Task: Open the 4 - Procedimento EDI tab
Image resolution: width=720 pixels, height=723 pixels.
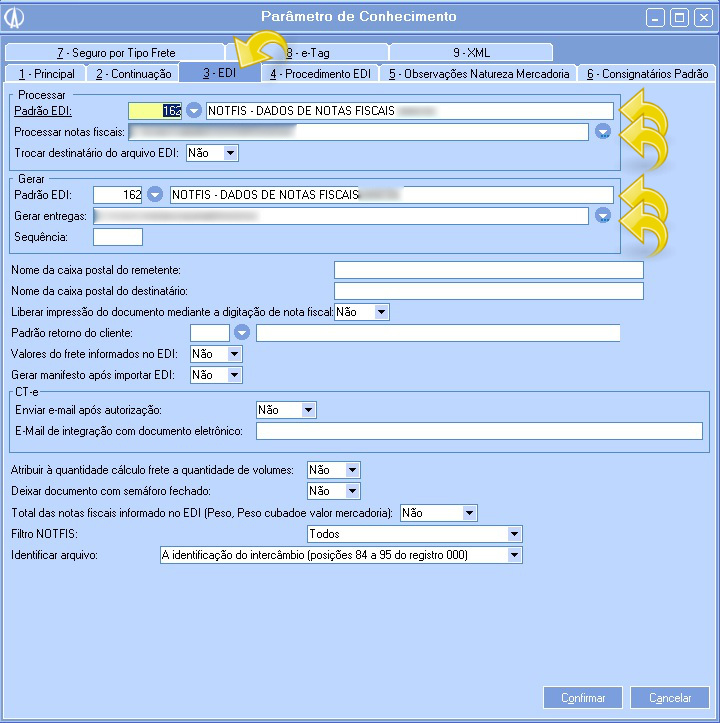Action: [x=321, y=74]
